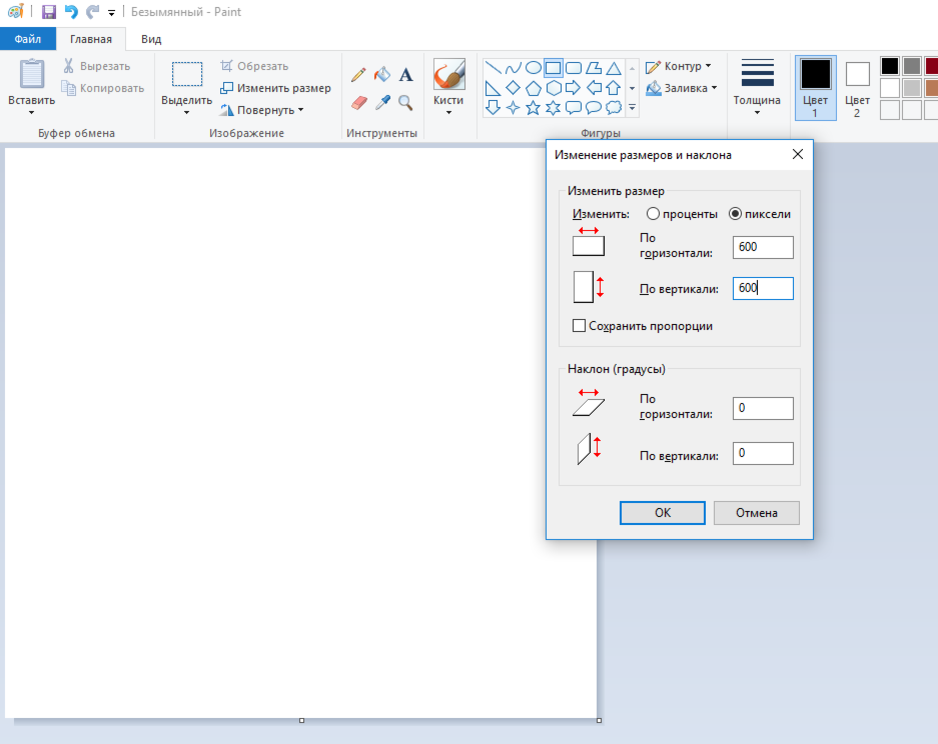Image resolution: width=938 pixels, height=744 pixels.
Task: Open the Файл menu
Action: [28, 39]
